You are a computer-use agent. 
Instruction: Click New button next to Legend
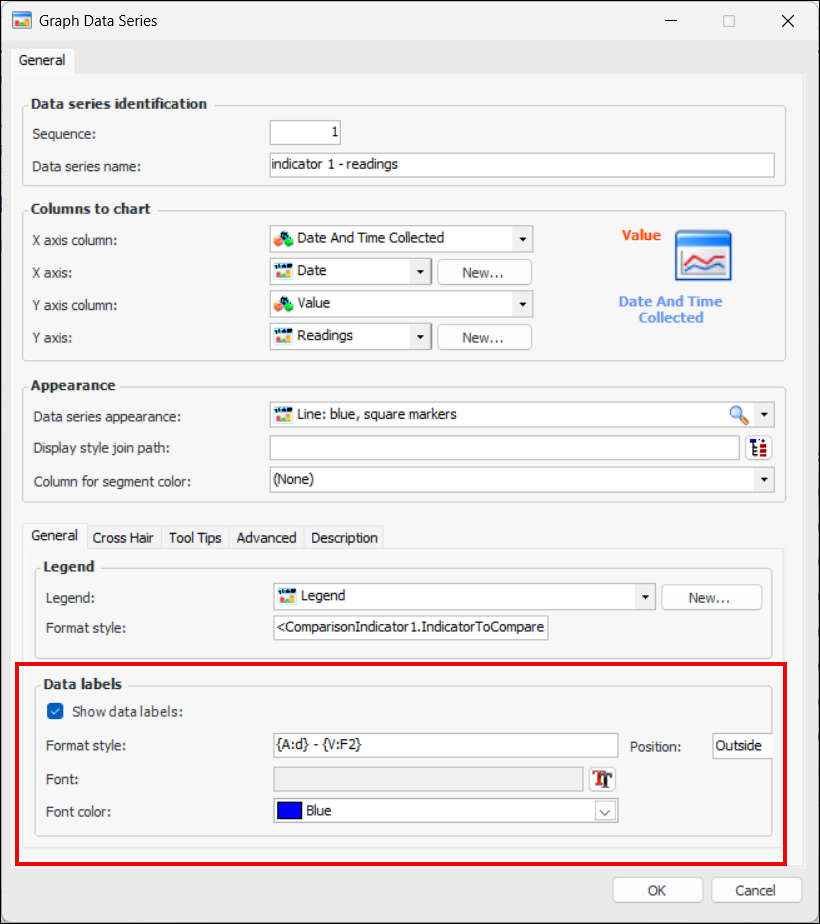coord(711,598)
